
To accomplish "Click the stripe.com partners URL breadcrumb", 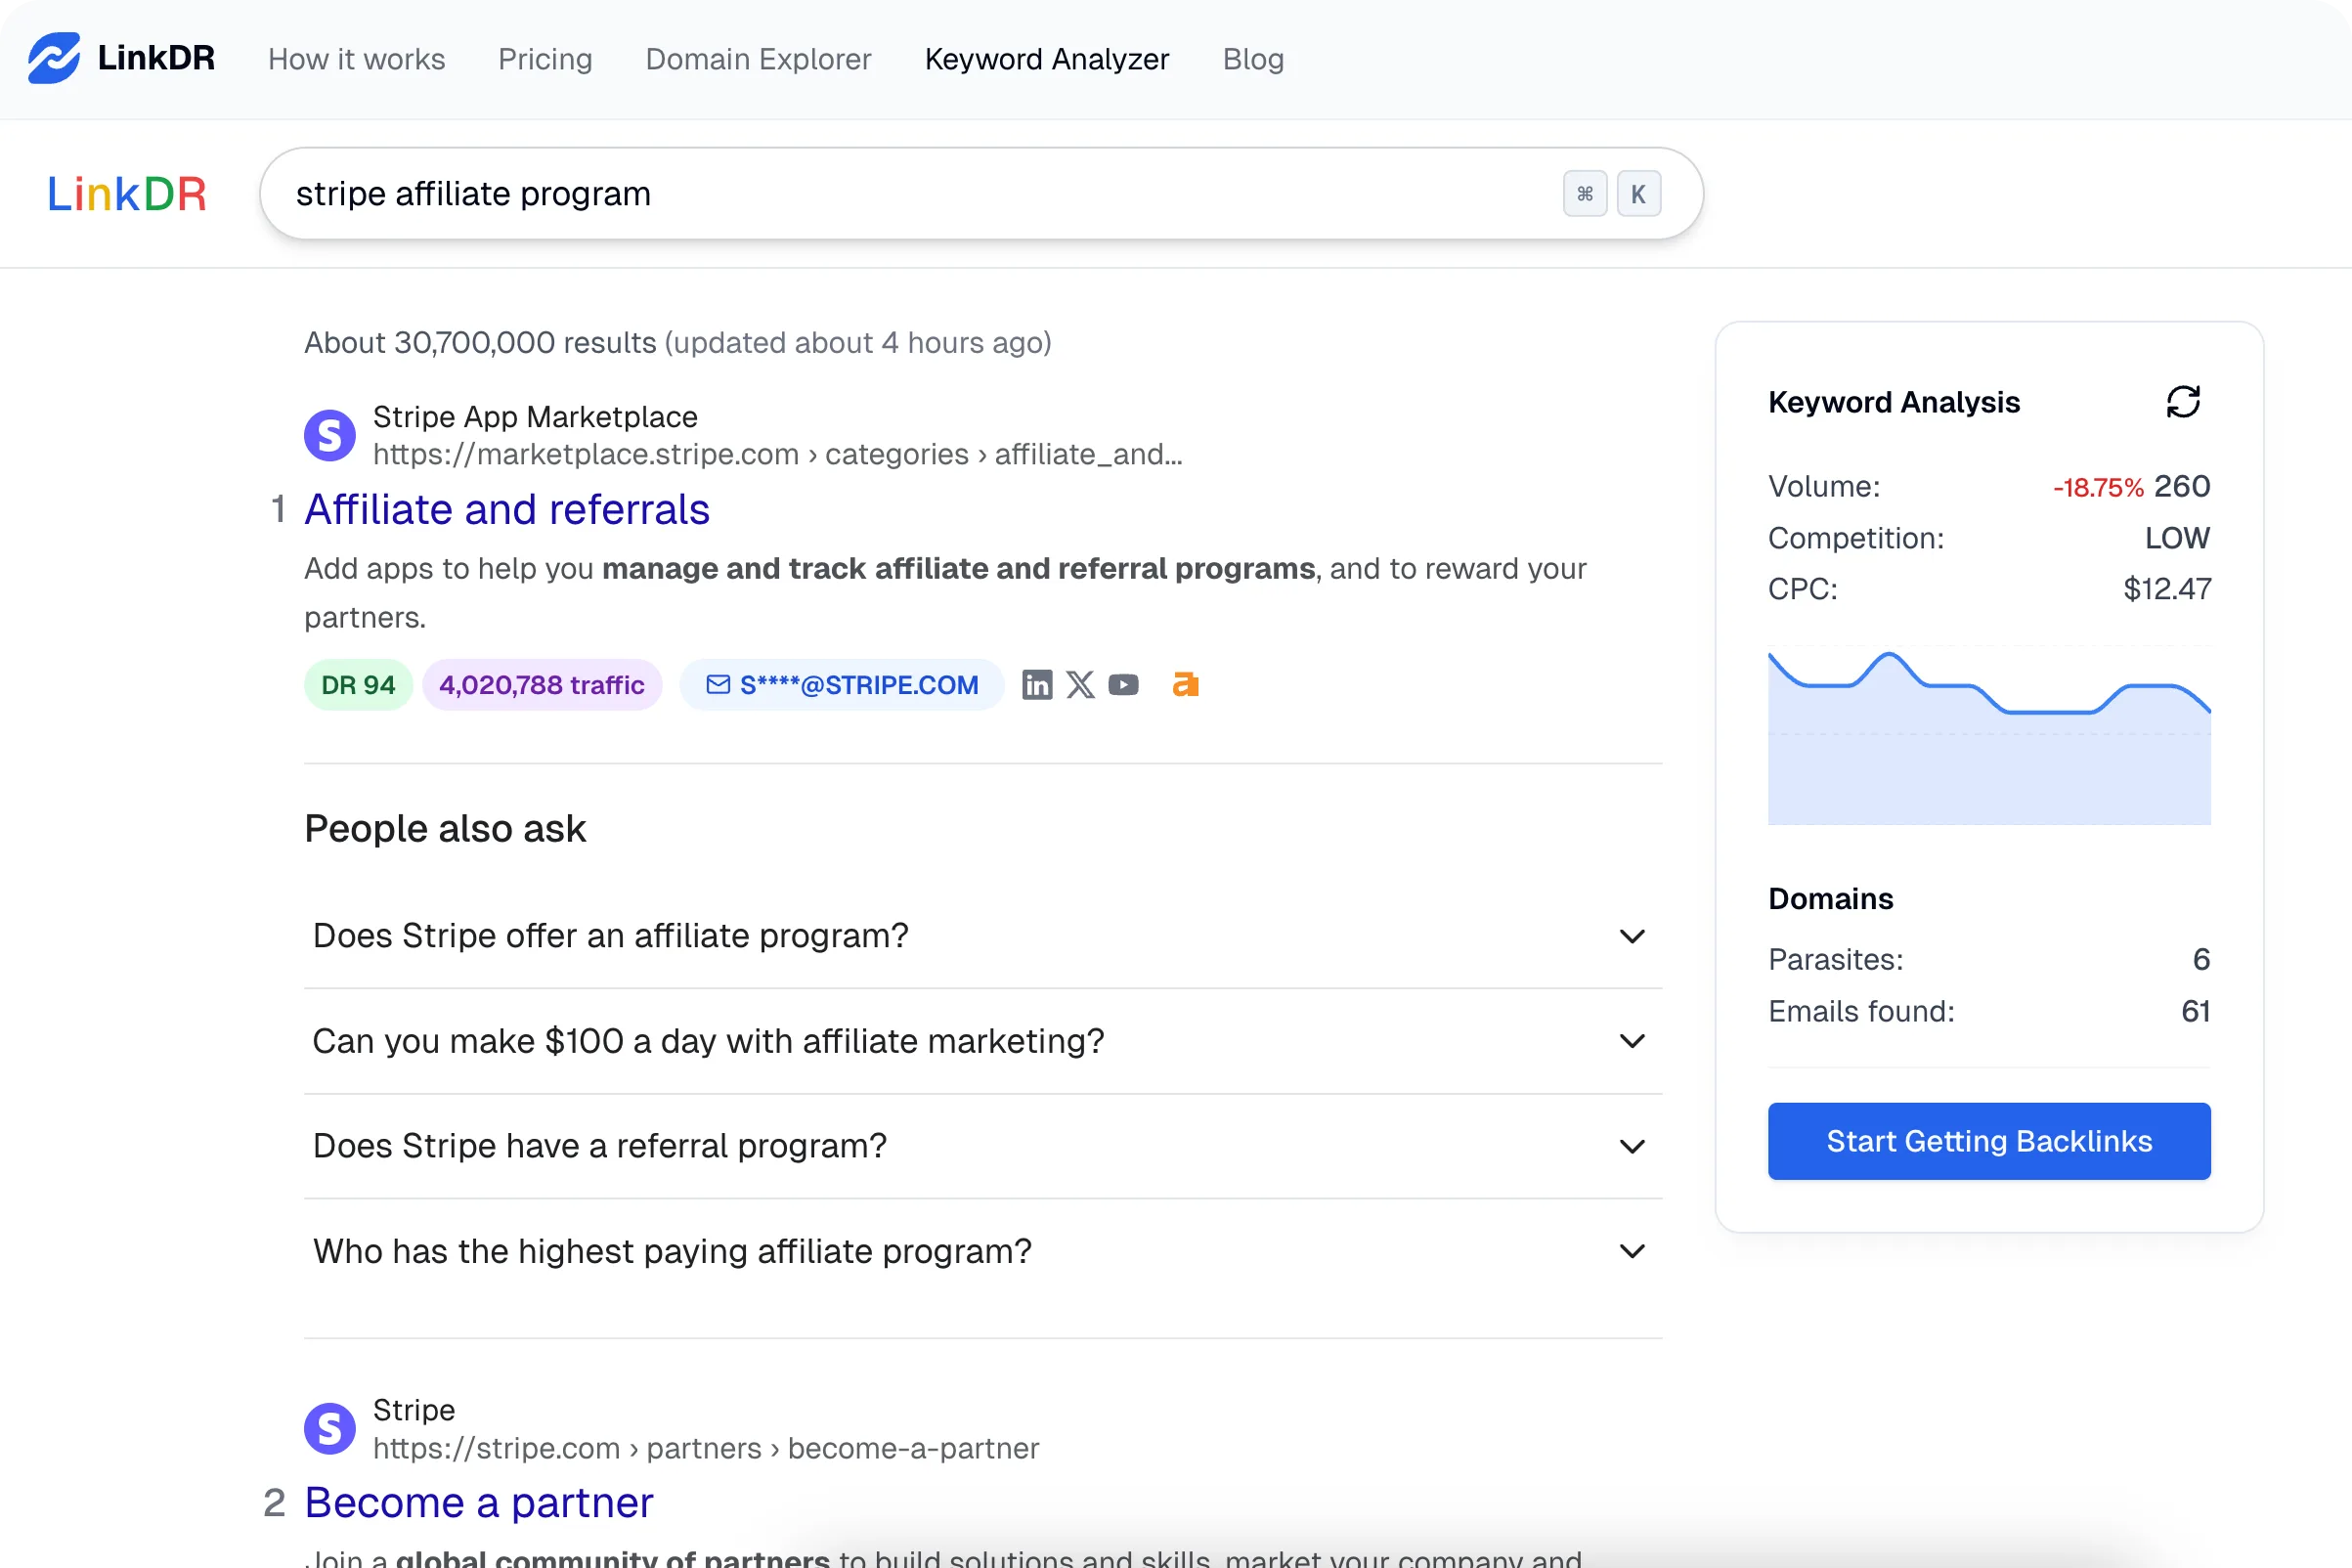I will 706,1449.
